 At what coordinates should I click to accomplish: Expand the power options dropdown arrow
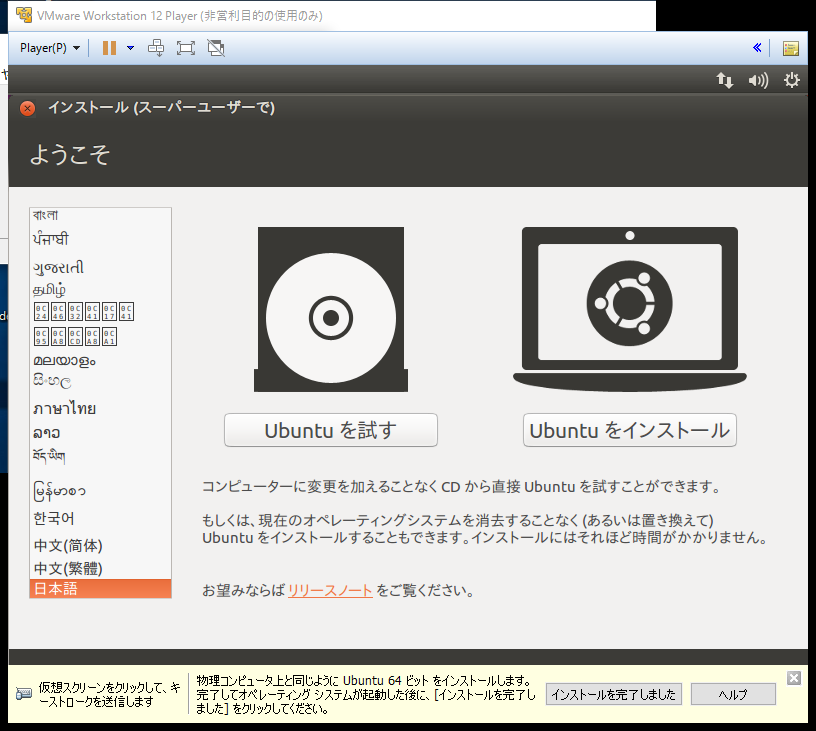tap(130, 48)
